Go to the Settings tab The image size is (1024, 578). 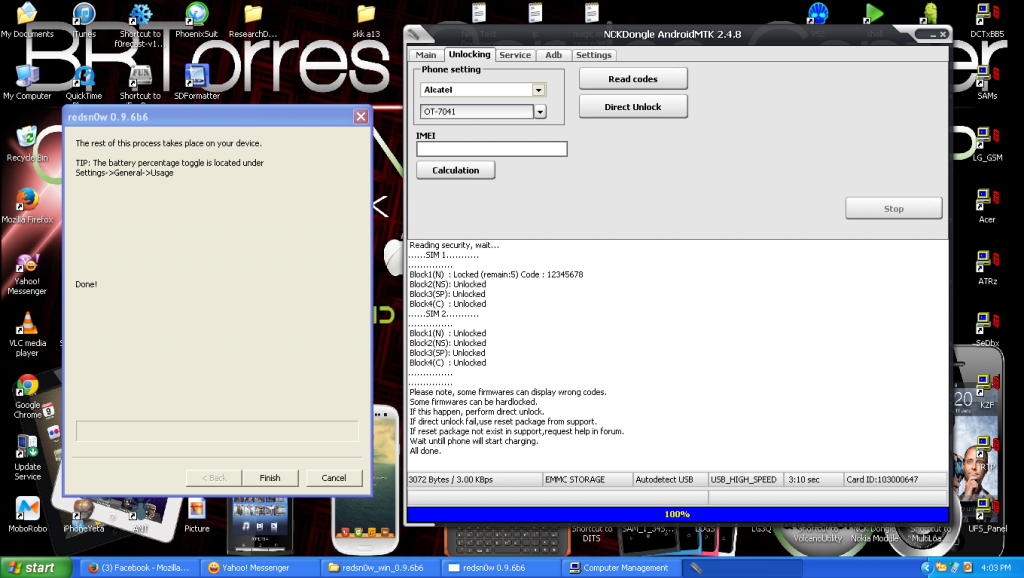click(x=593, y=55)
